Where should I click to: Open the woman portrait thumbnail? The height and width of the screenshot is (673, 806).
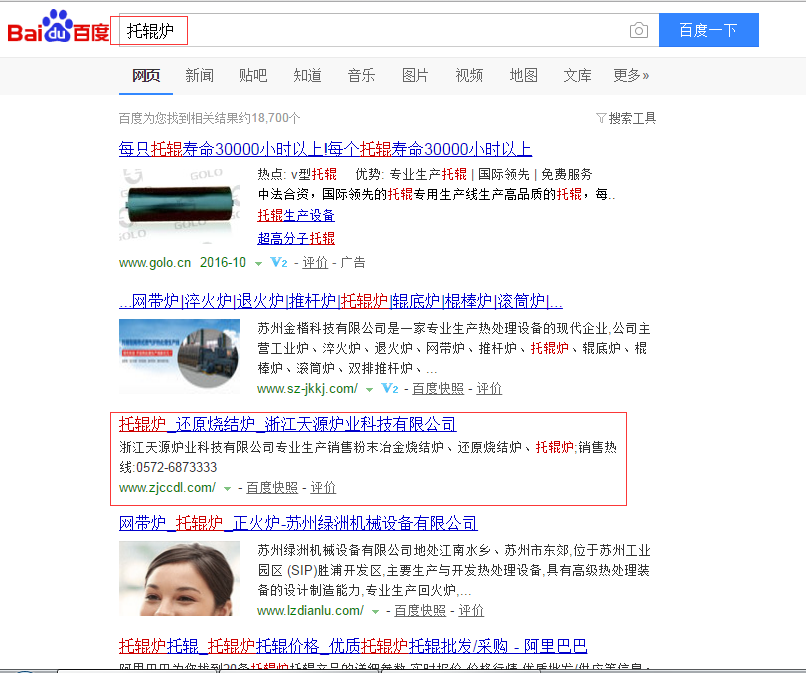pos(179,579)
